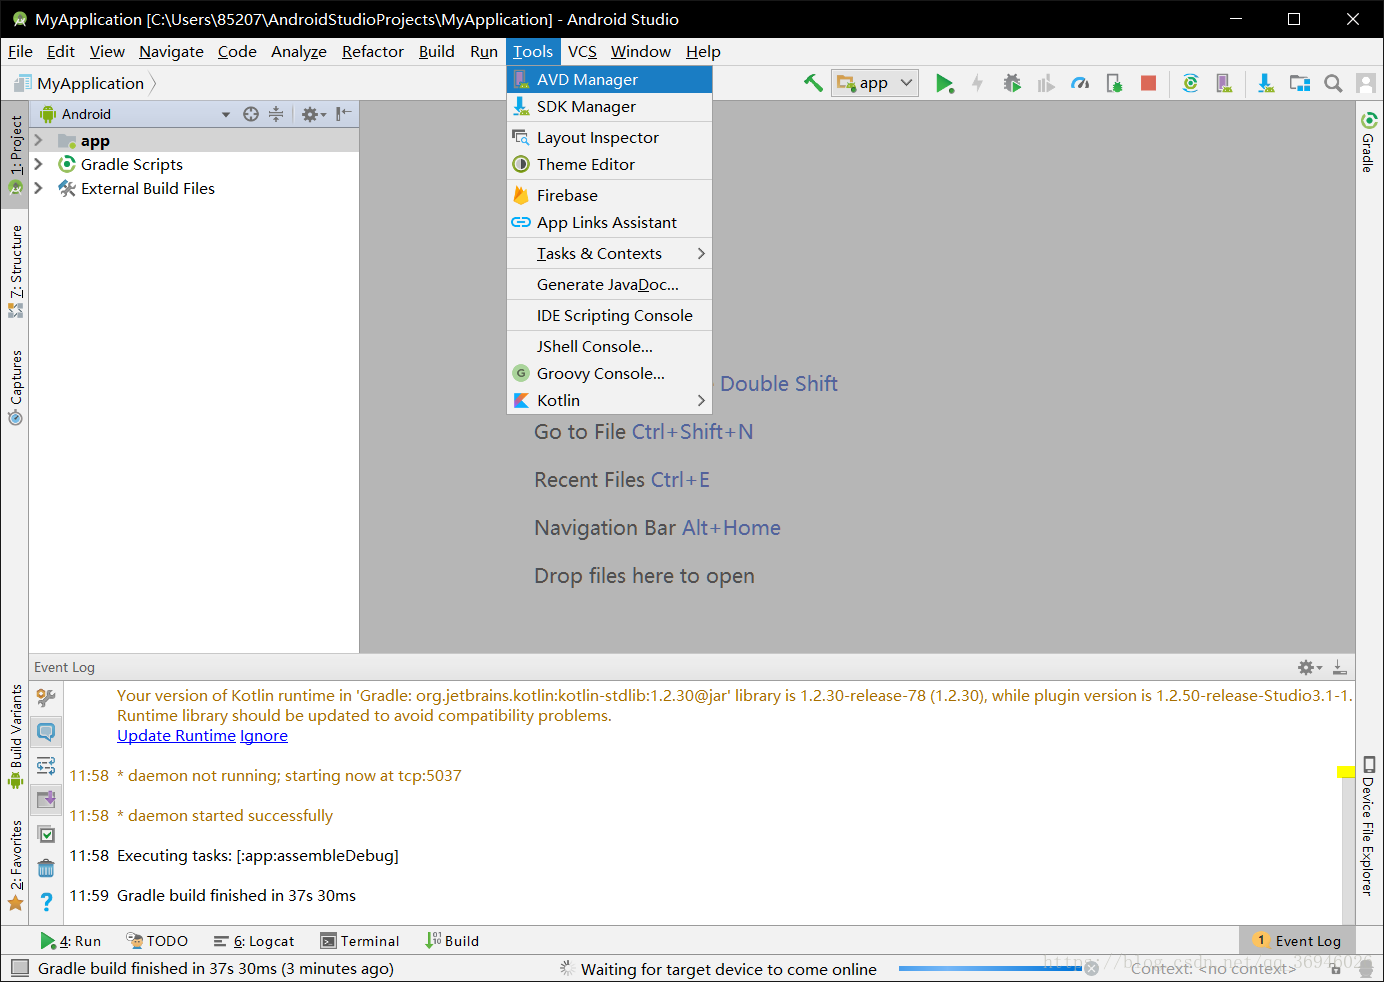Viewport: 1384px width, 982px height.
Task: Click the tool window quick access square icon
Action: click(19, 968)
